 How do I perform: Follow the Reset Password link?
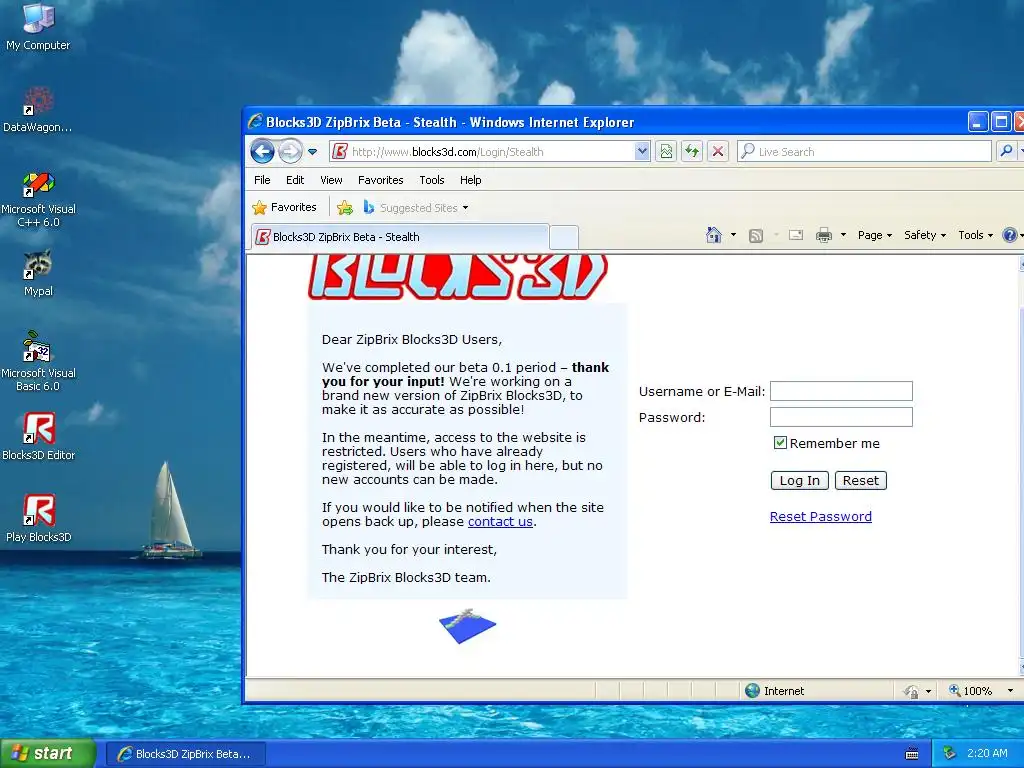click(x=821, y=517)
